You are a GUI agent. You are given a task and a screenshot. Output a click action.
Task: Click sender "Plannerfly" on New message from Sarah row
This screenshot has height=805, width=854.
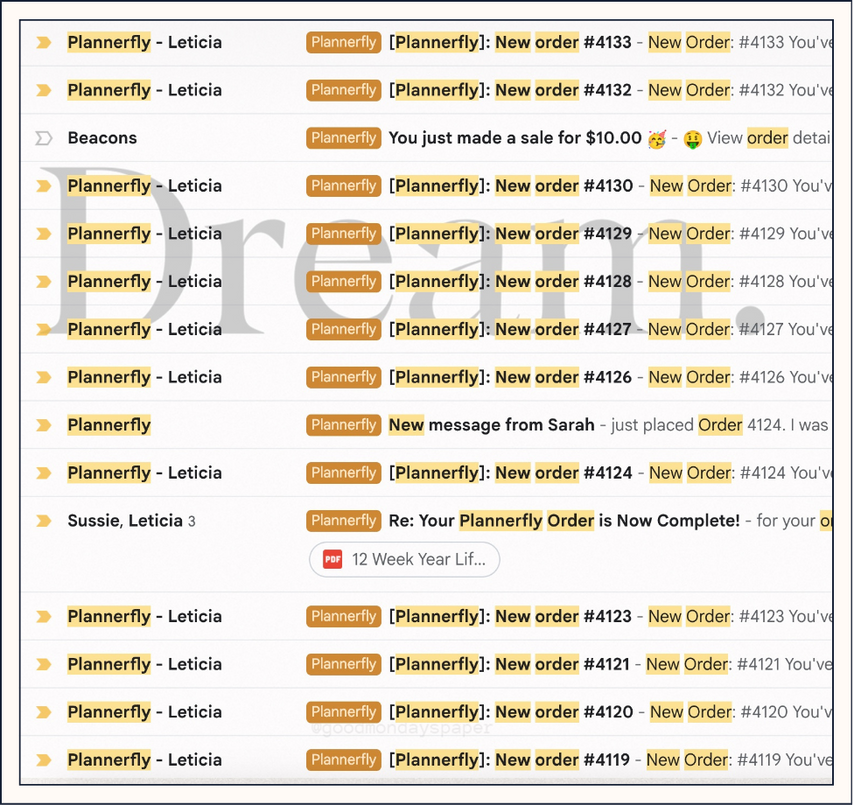[109, 425]
